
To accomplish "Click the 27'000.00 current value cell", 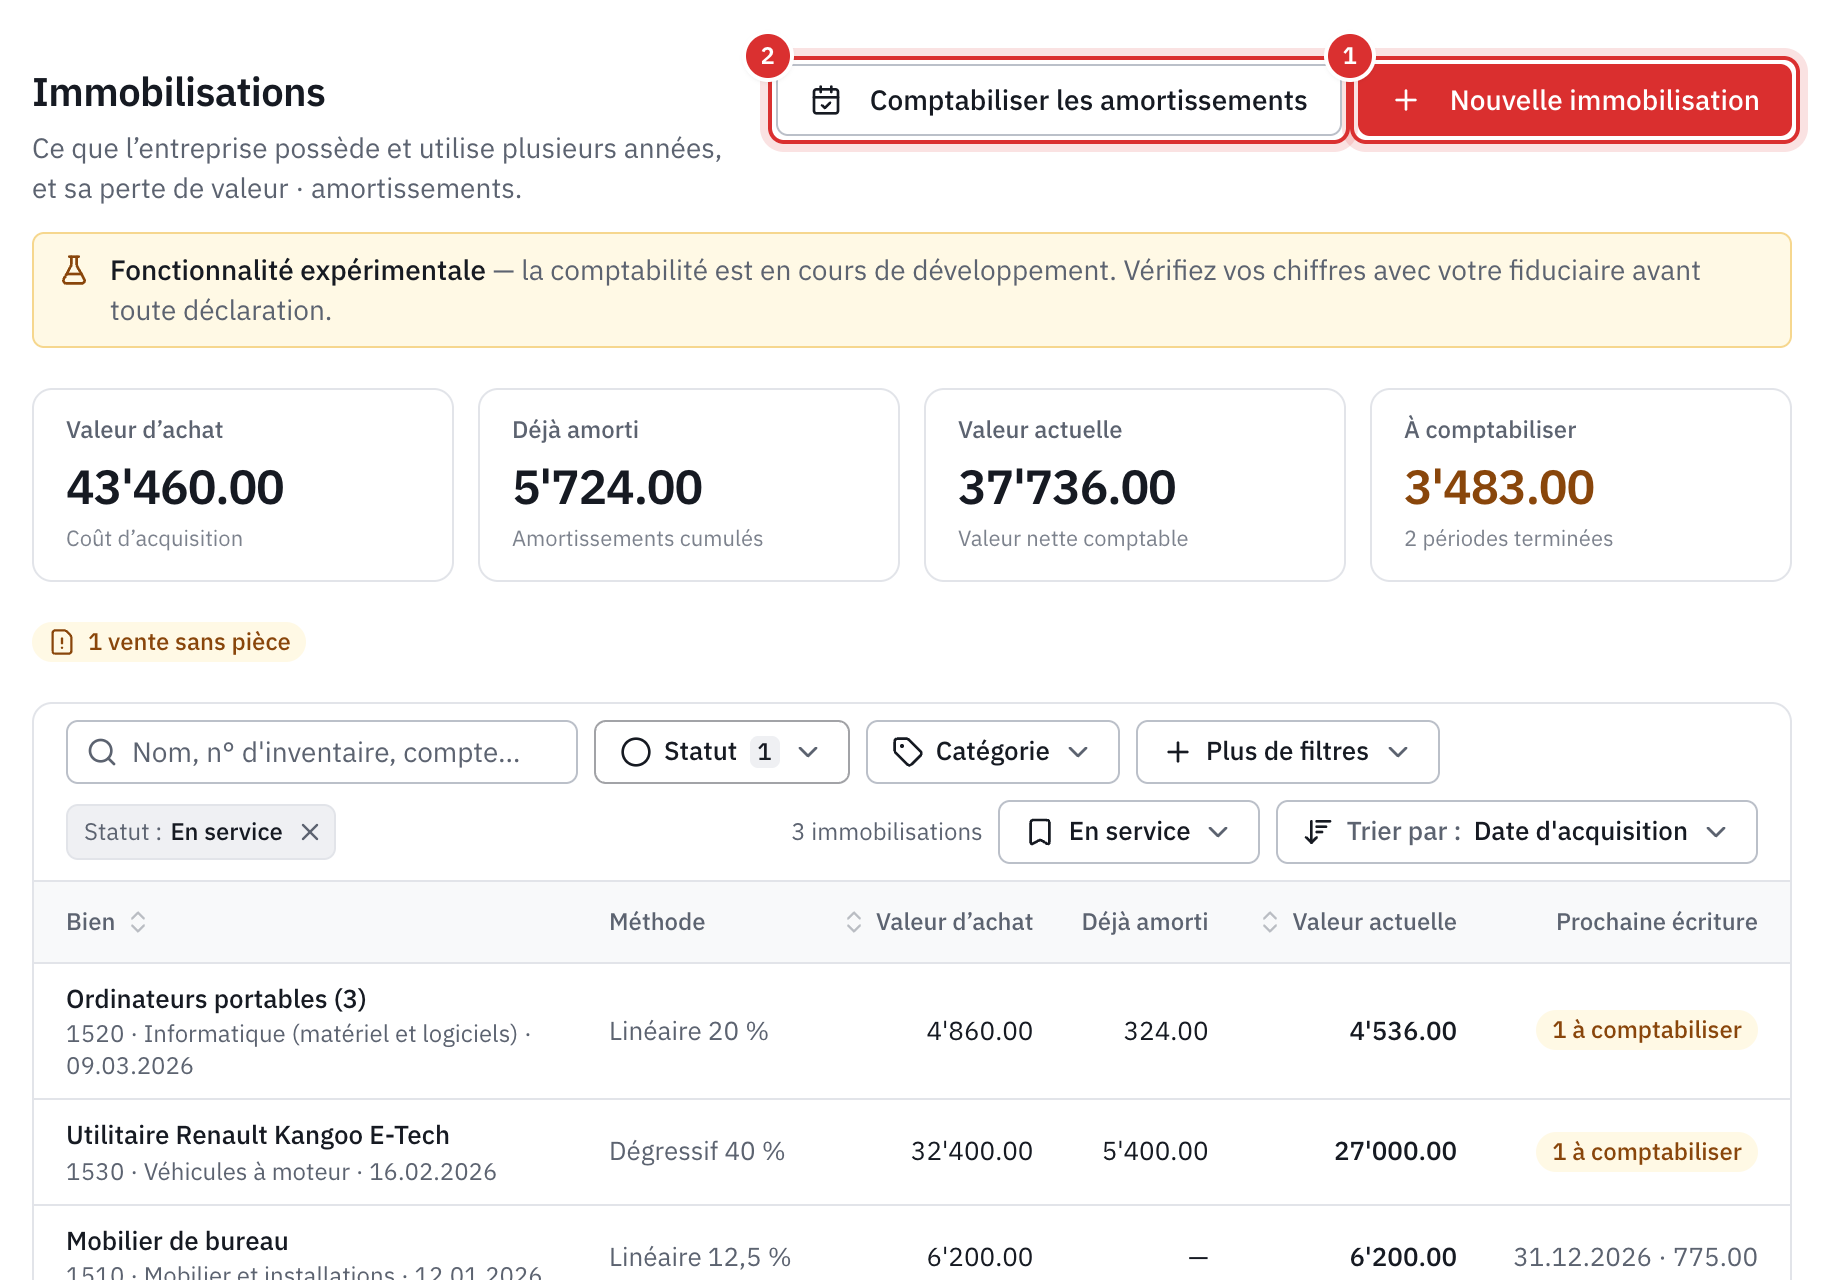I will [1395, 1152].
